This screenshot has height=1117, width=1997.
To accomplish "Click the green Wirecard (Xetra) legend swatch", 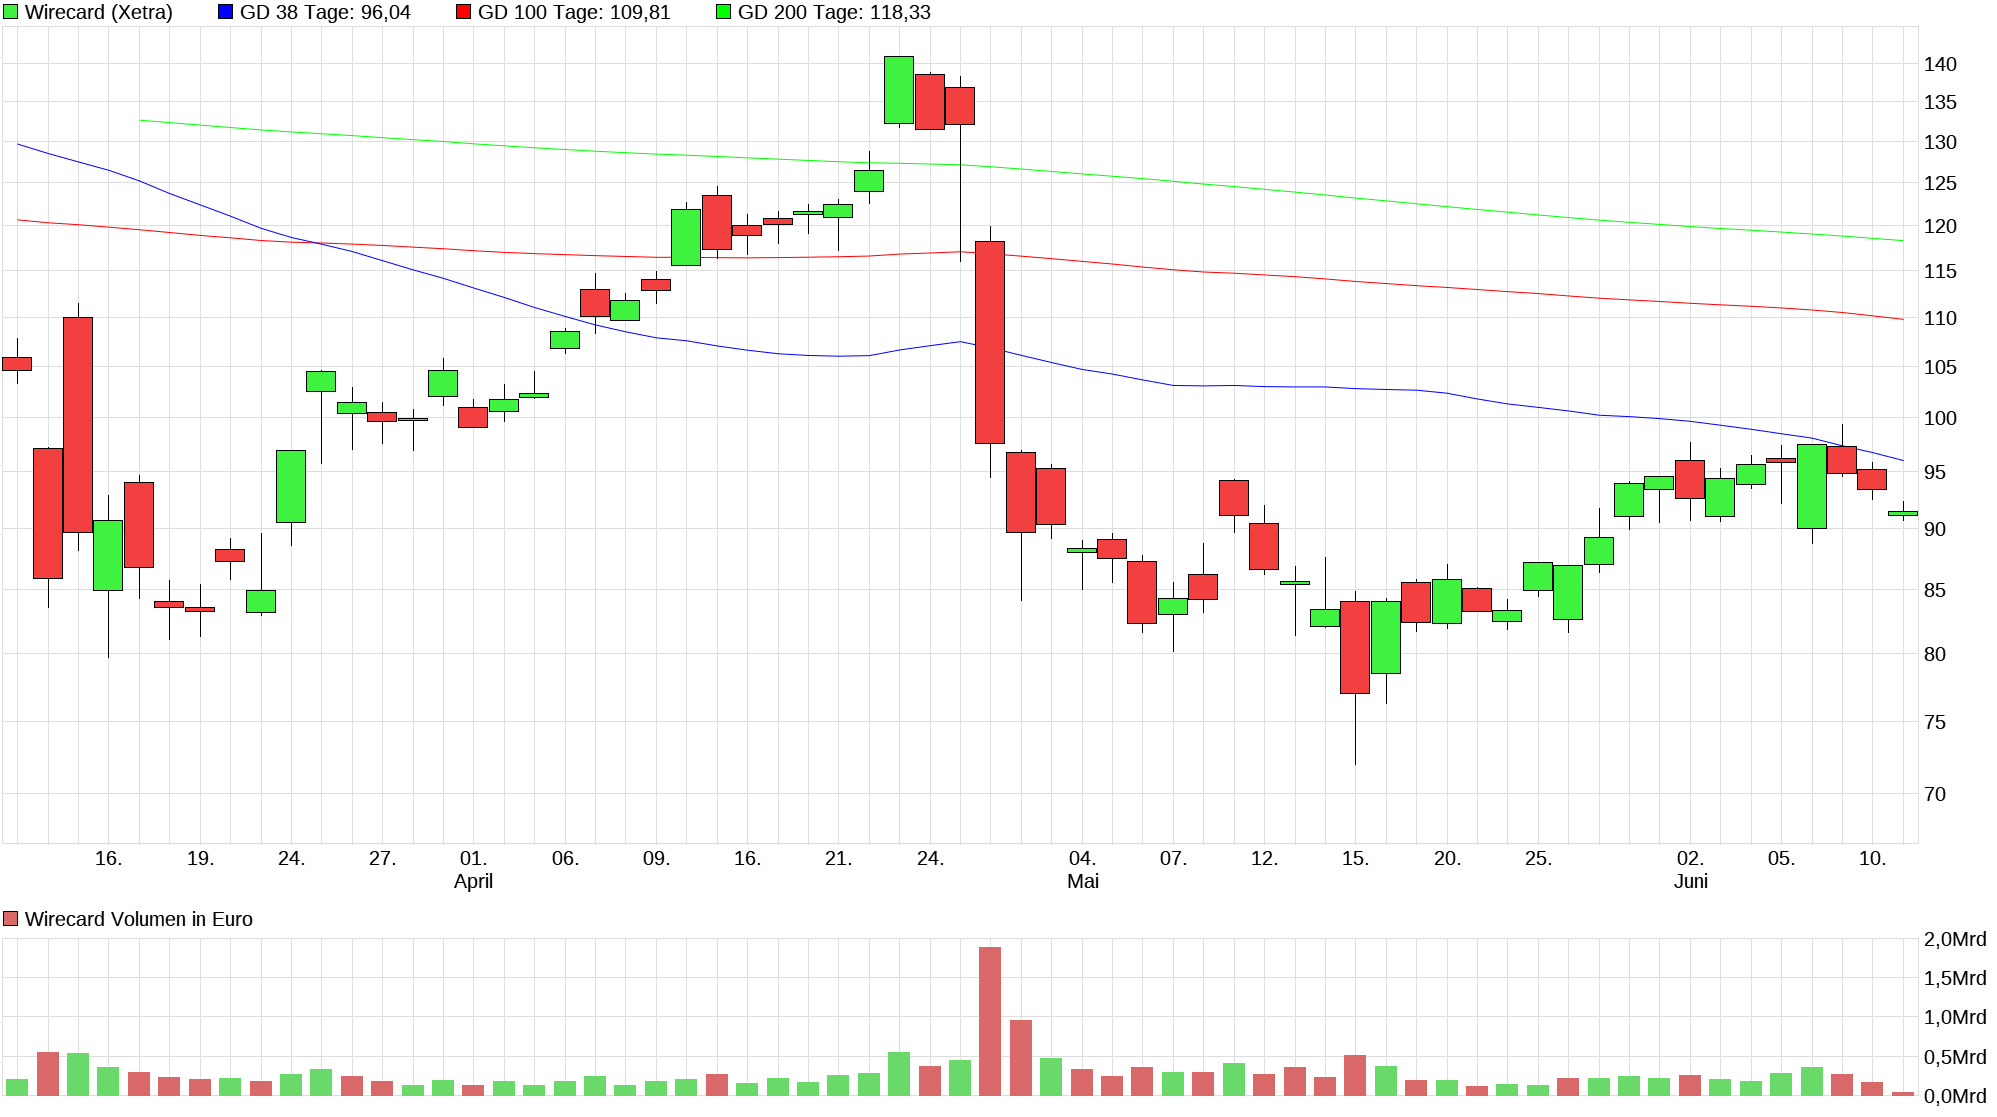I will (11, 12).
